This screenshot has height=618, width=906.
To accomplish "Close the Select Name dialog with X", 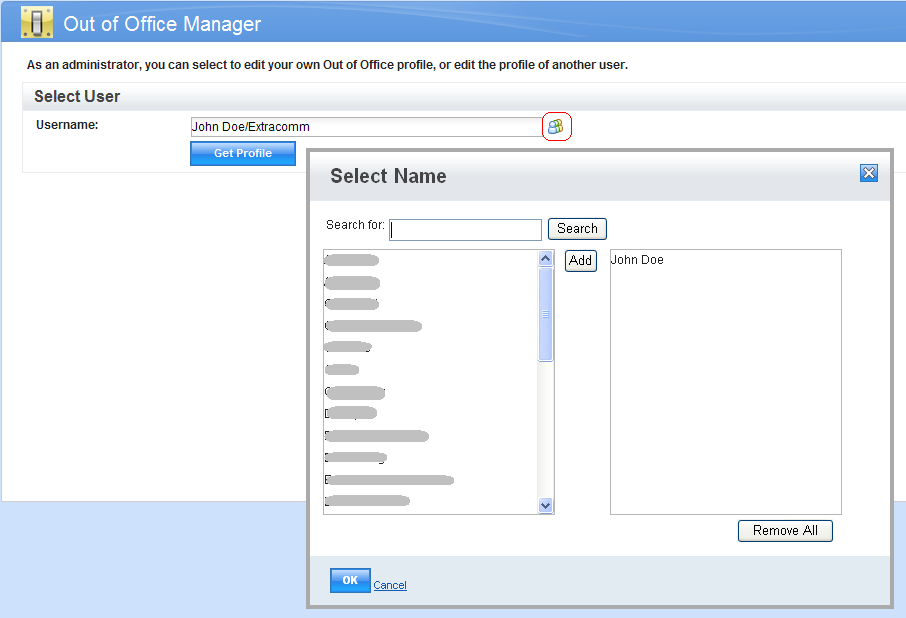I will point(869,173).
